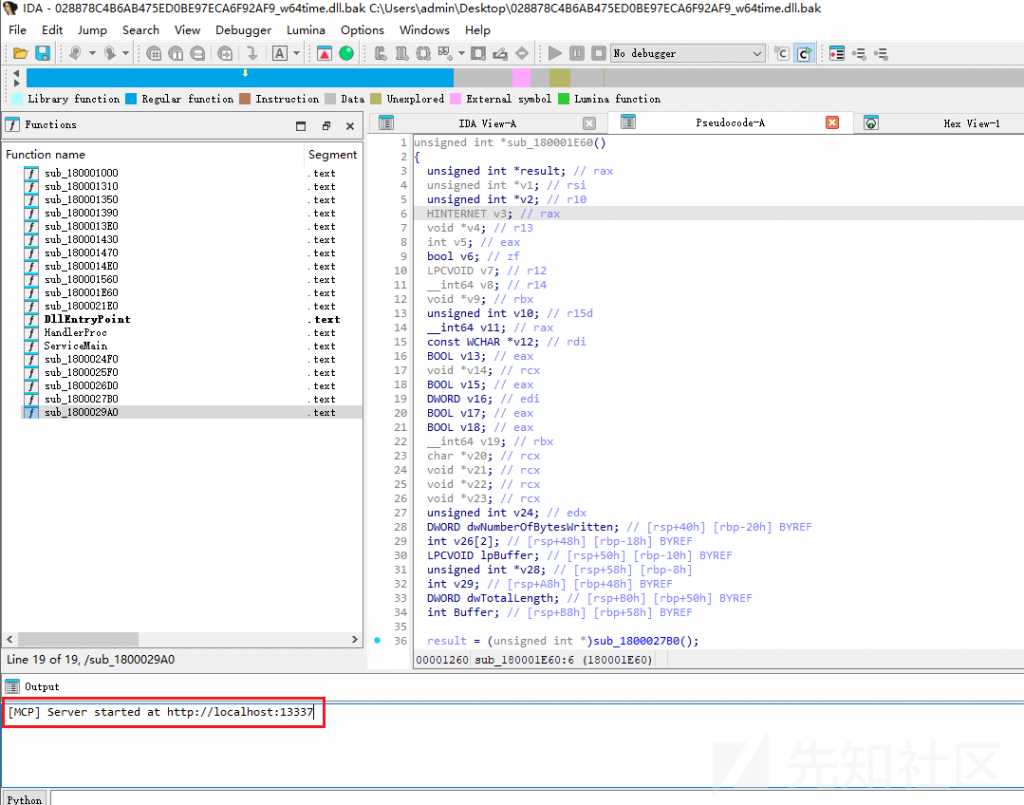Switch to the Hex View-1 tab
Screen dimensions: 1024x805
[971, 123]
